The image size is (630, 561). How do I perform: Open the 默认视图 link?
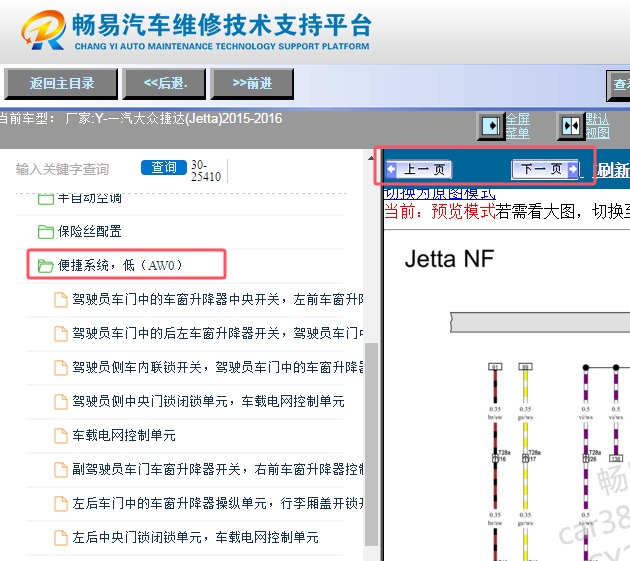point(597,126)
